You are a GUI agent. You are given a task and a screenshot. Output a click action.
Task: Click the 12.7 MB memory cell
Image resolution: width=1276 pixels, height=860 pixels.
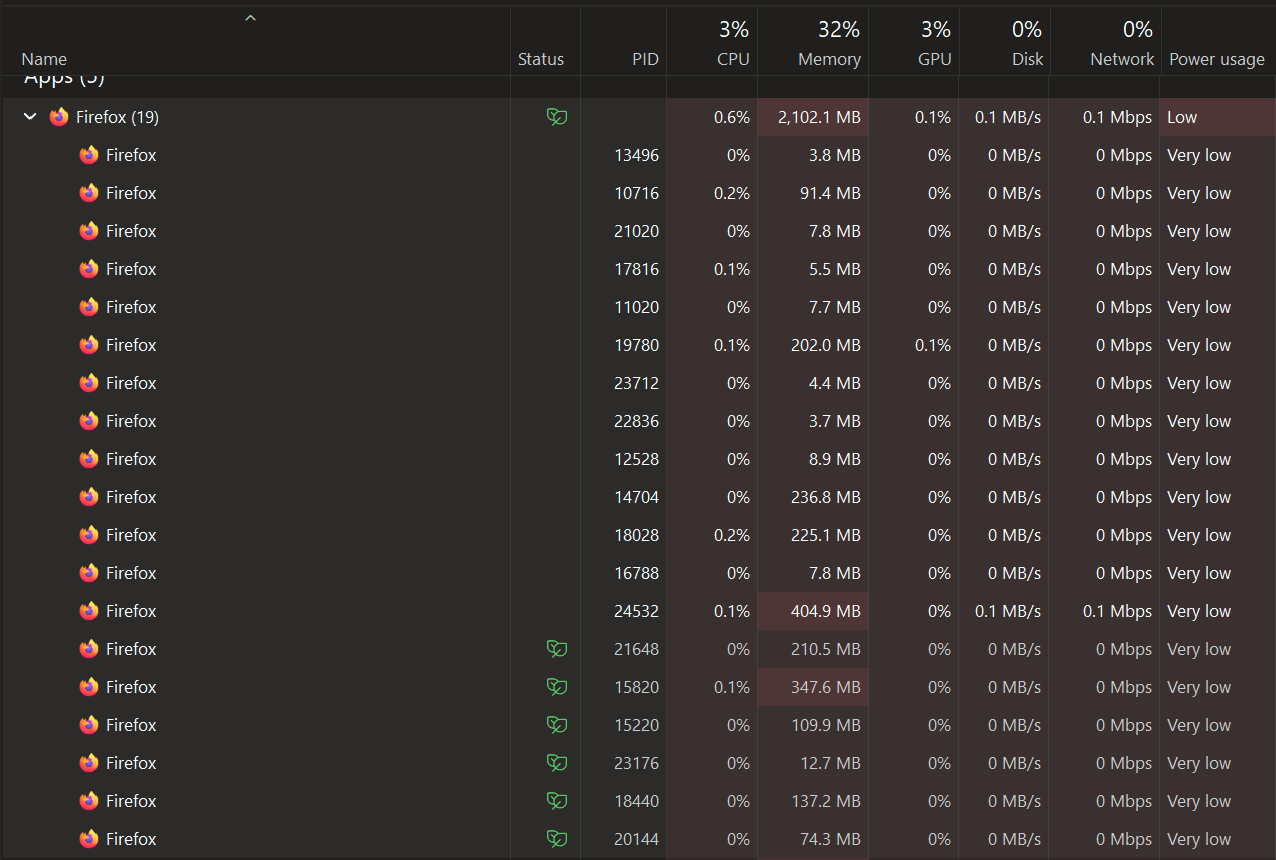[813, 763]
